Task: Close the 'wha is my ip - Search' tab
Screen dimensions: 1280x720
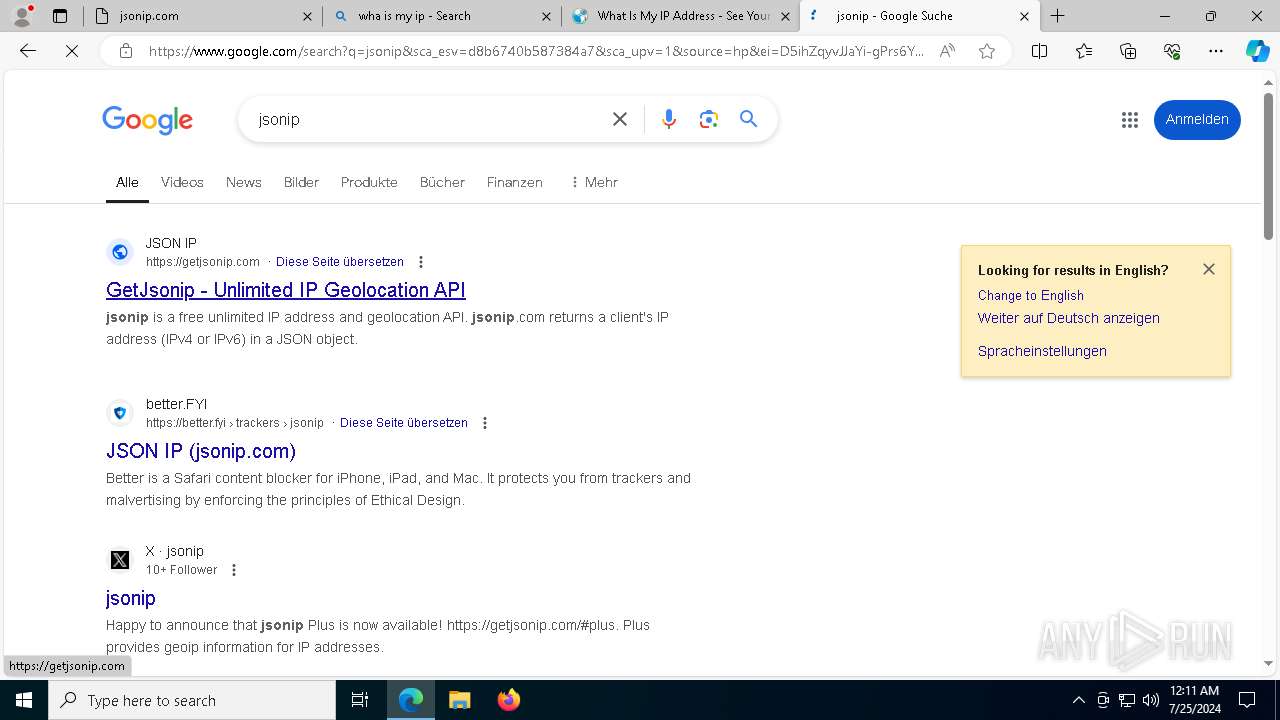Action: [x=546, y=16]
